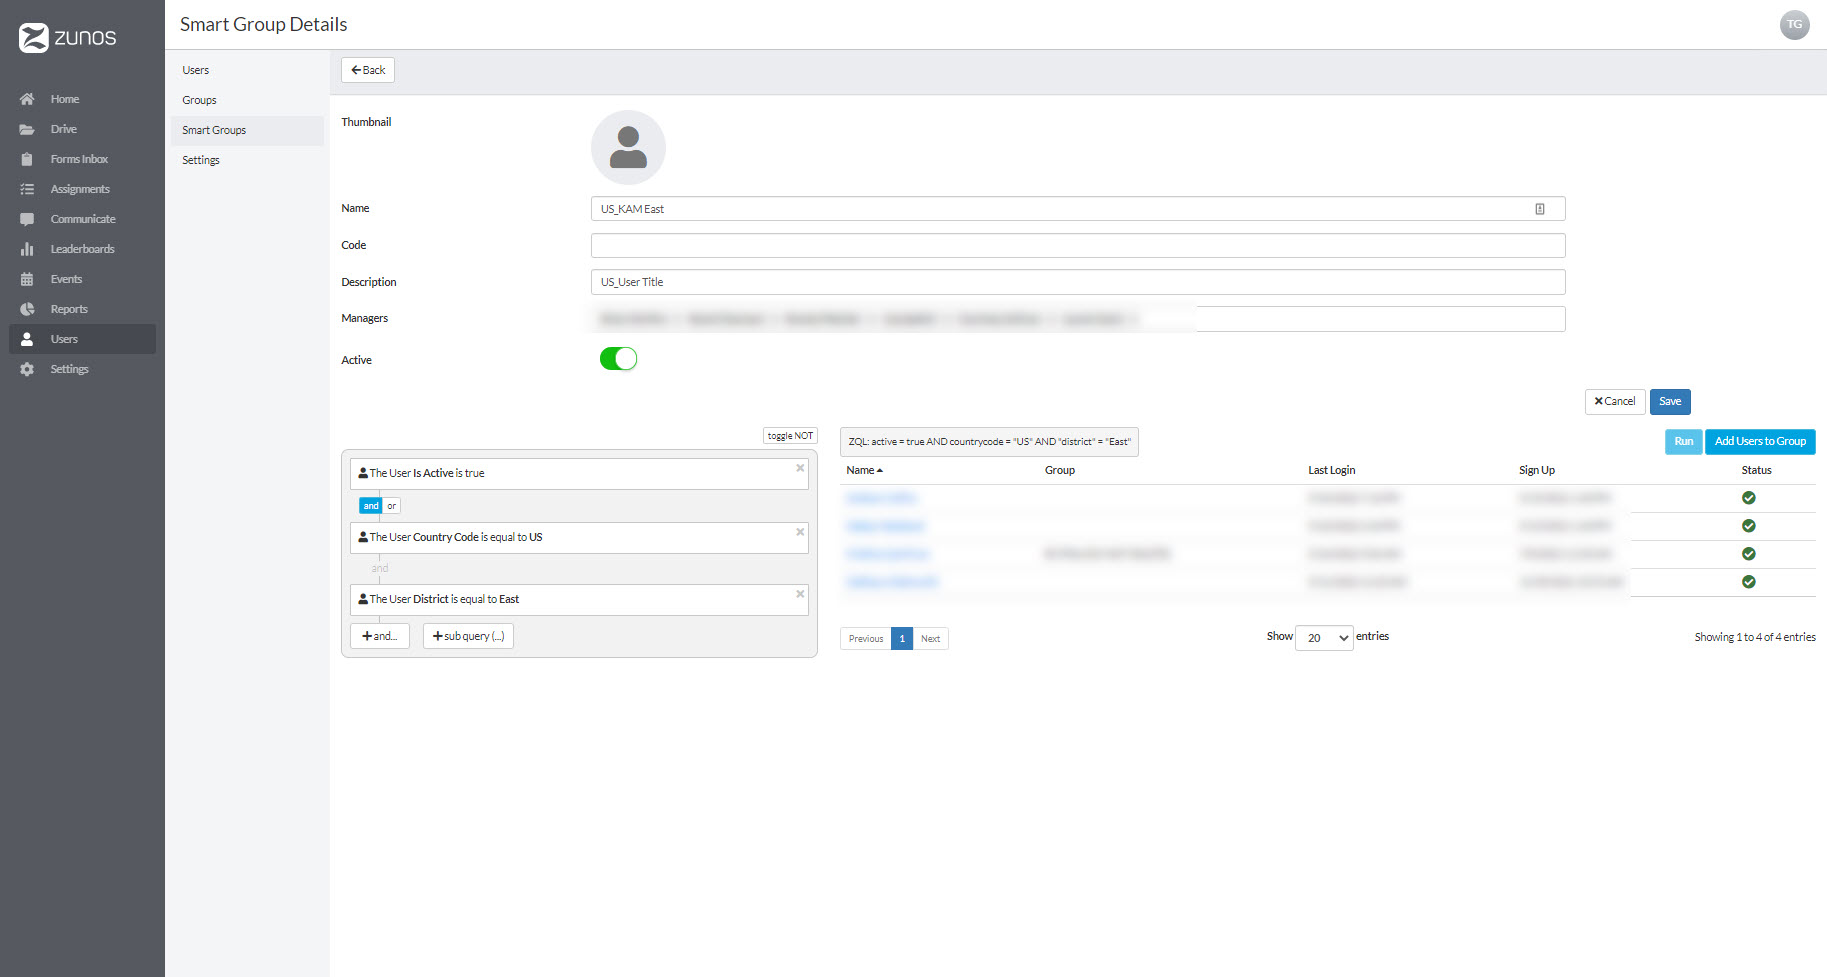Click into the Code input field
The image size is (1827, 977).
click(1078, 246)
